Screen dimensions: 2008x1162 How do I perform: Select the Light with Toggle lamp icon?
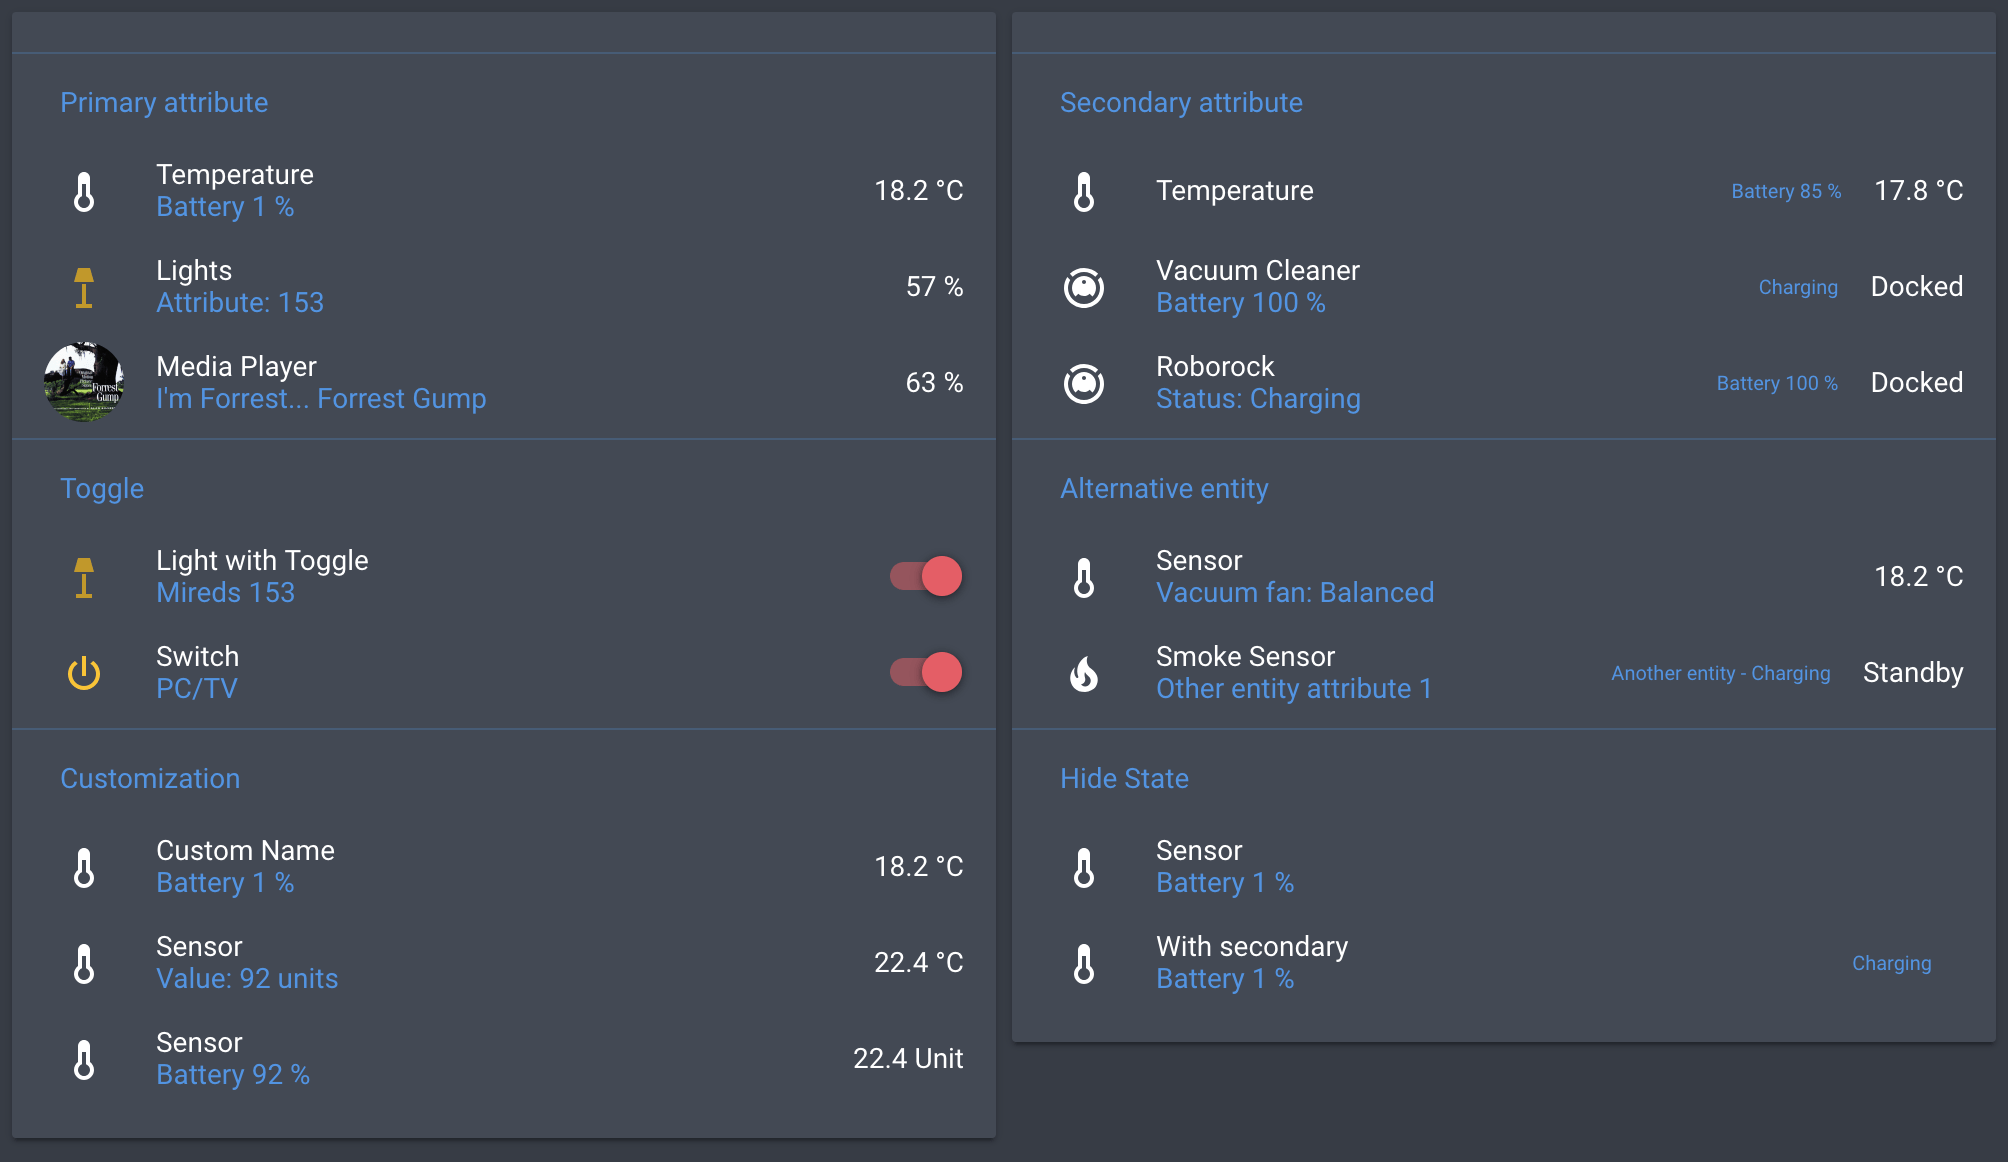[84, 576]
